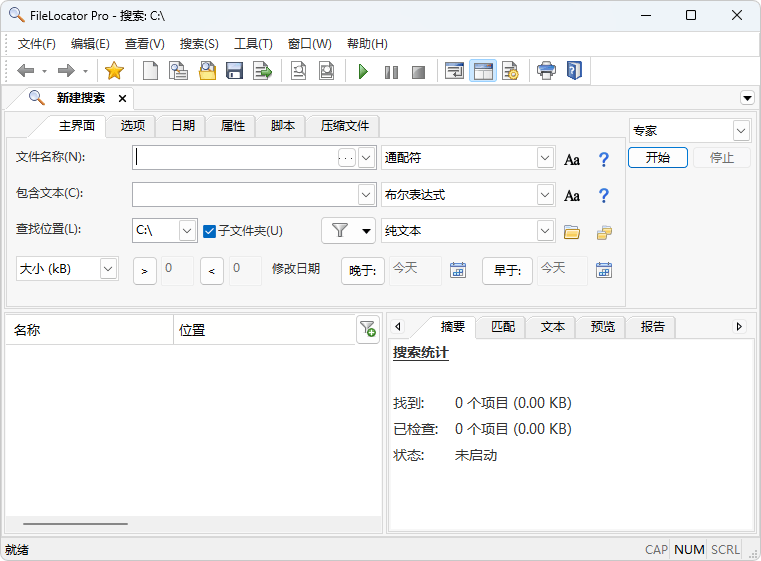Click the forward navigation arrow
The height and width of the screenshot is (561, 761).
66,71
